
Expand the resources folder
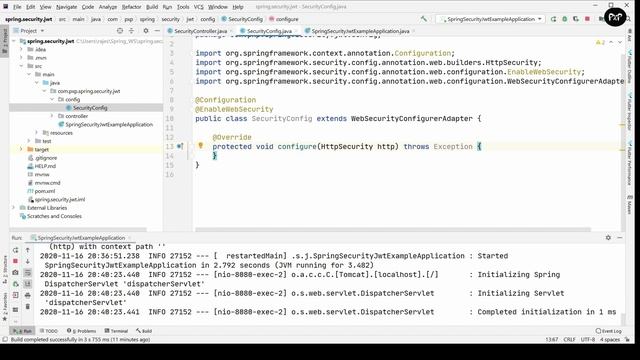click(37, 133)
